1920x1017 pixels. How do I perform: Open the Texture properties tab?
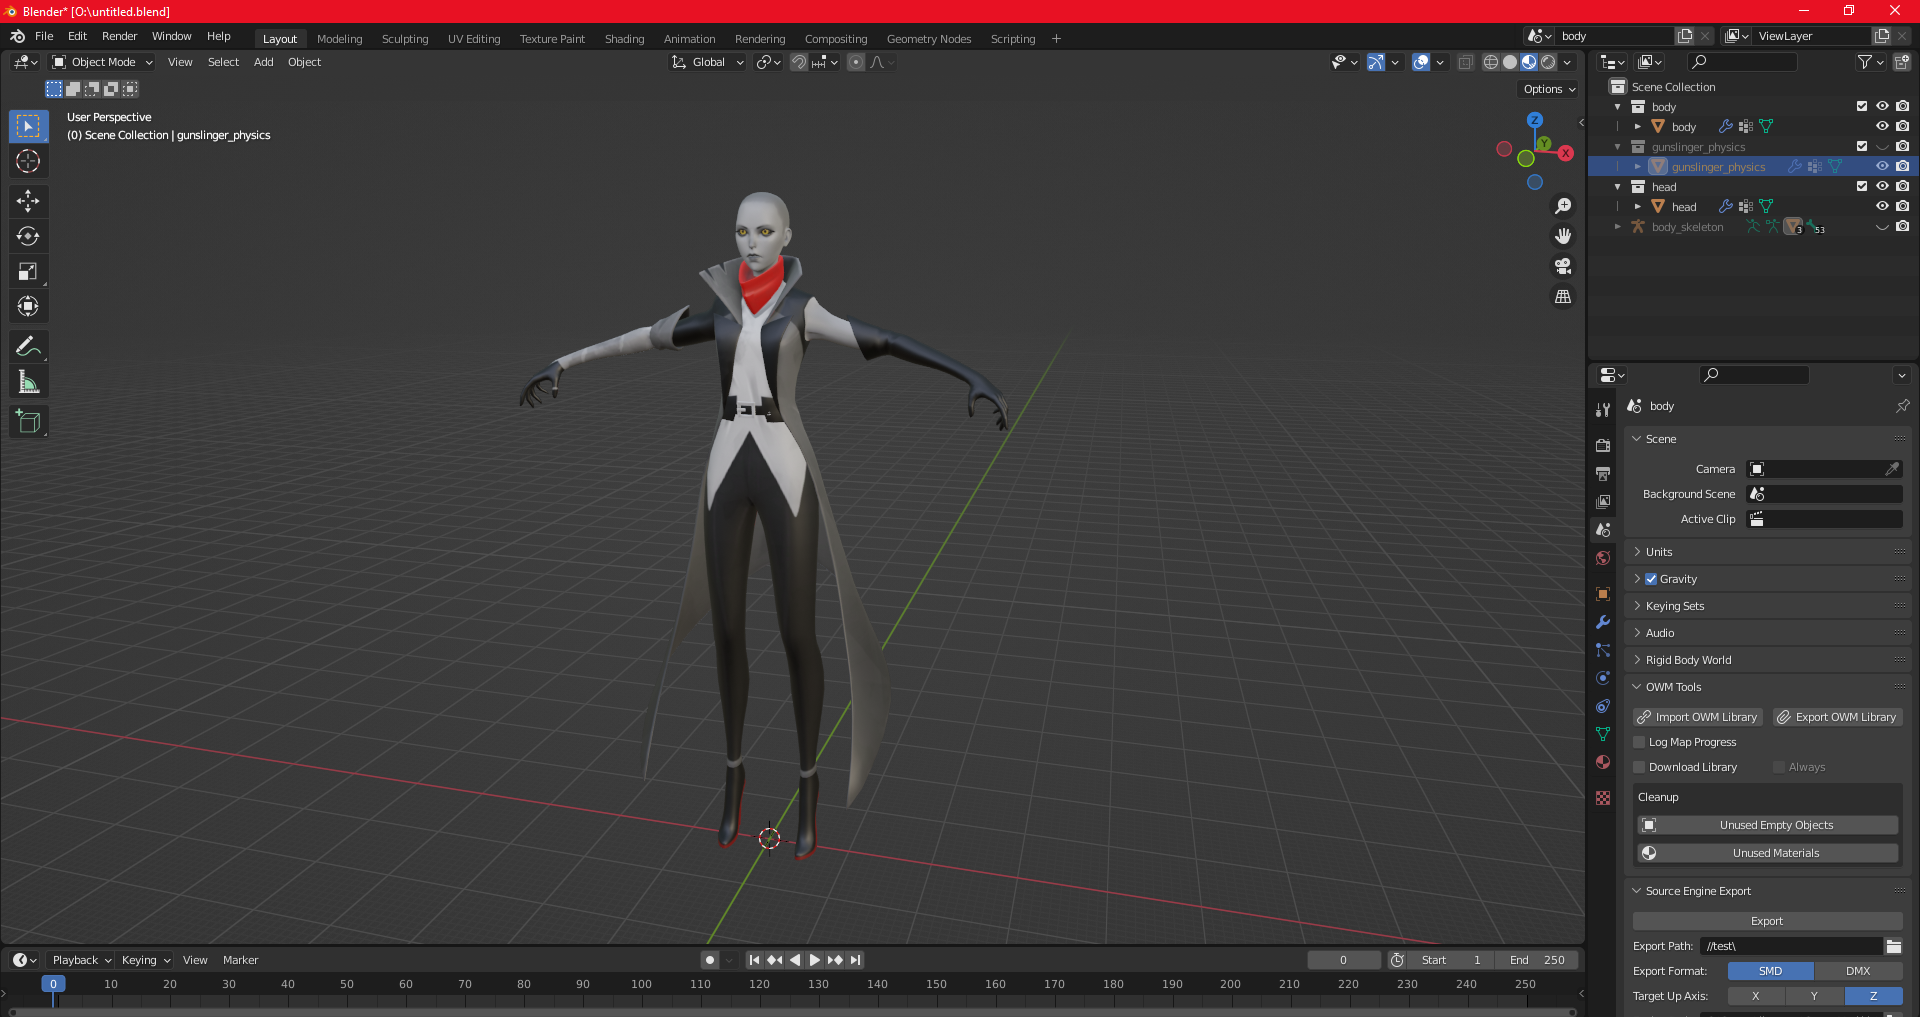(x=1603, y=798)
